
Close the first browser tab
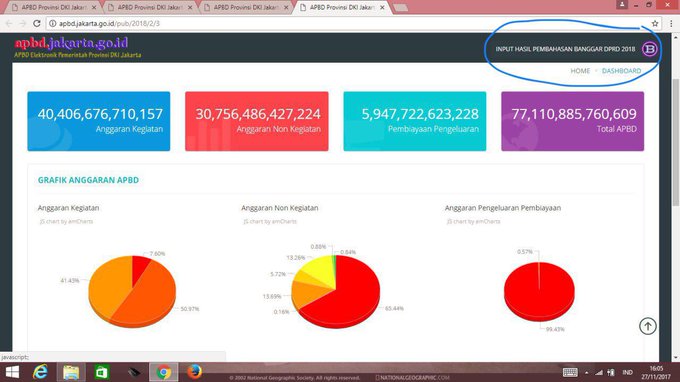click(x=94, y=7)
